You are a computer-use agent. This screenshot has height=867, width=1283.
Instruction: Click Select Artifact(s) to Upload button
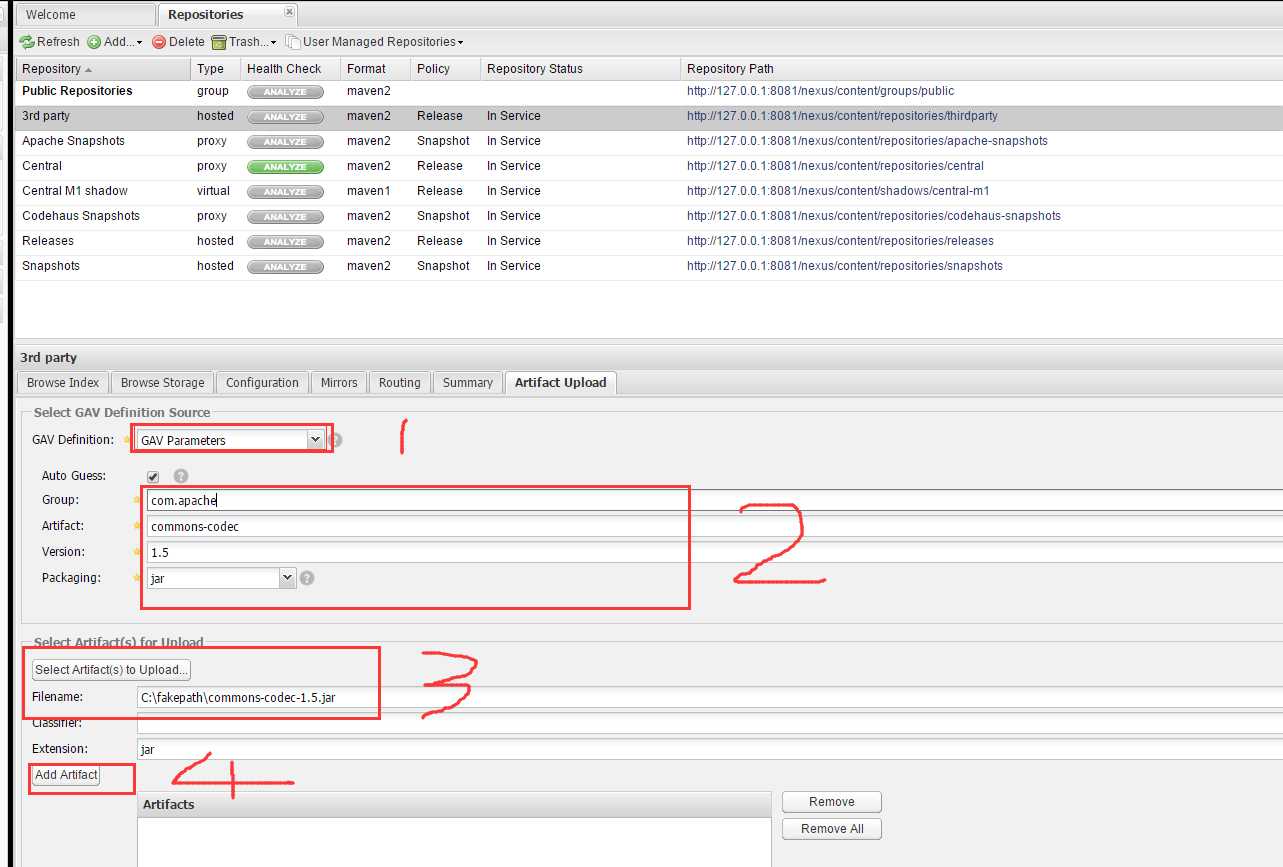(111, 670)
